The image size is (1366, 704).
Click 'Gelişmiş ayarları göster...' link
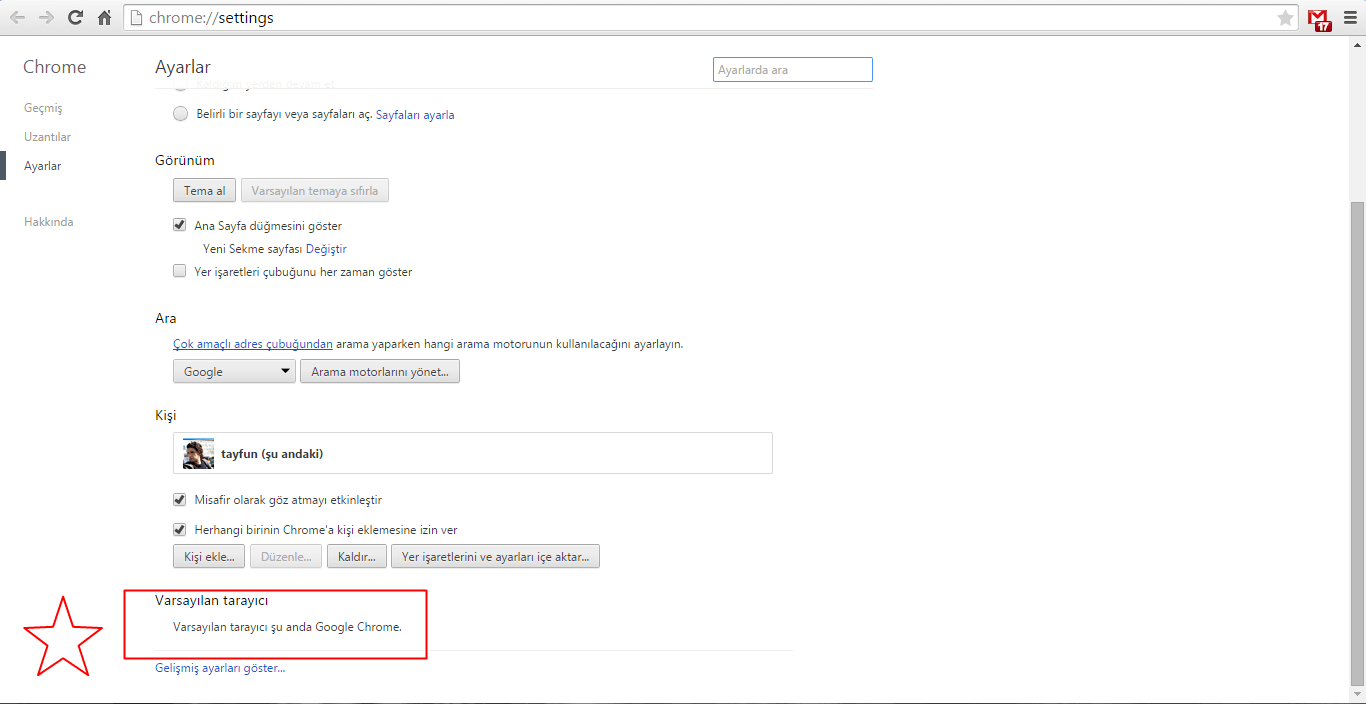click(x=220, y=667)
